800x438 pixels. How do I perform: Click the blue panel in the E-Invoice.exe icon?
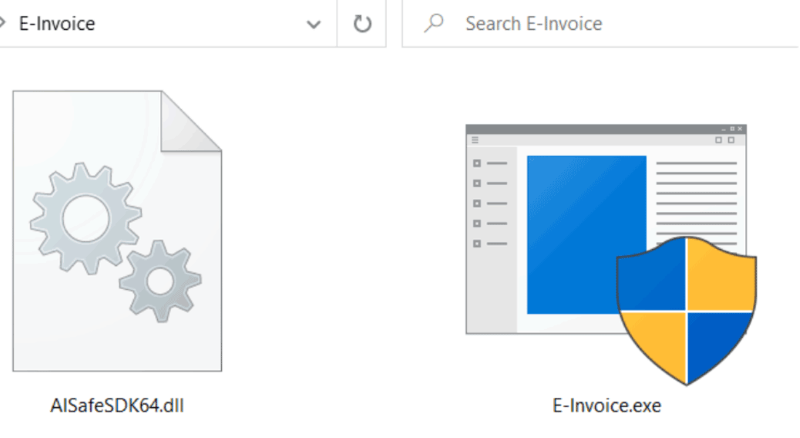pos(586,234)
